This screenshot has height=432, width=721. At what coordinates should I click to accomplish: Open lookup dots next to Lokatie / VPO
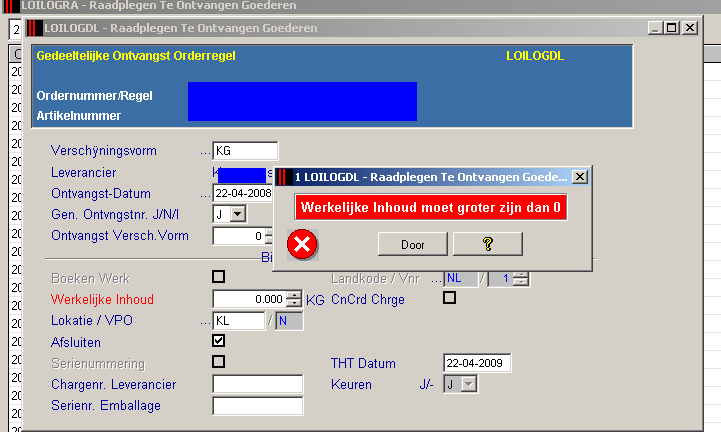tap(206, 322)
